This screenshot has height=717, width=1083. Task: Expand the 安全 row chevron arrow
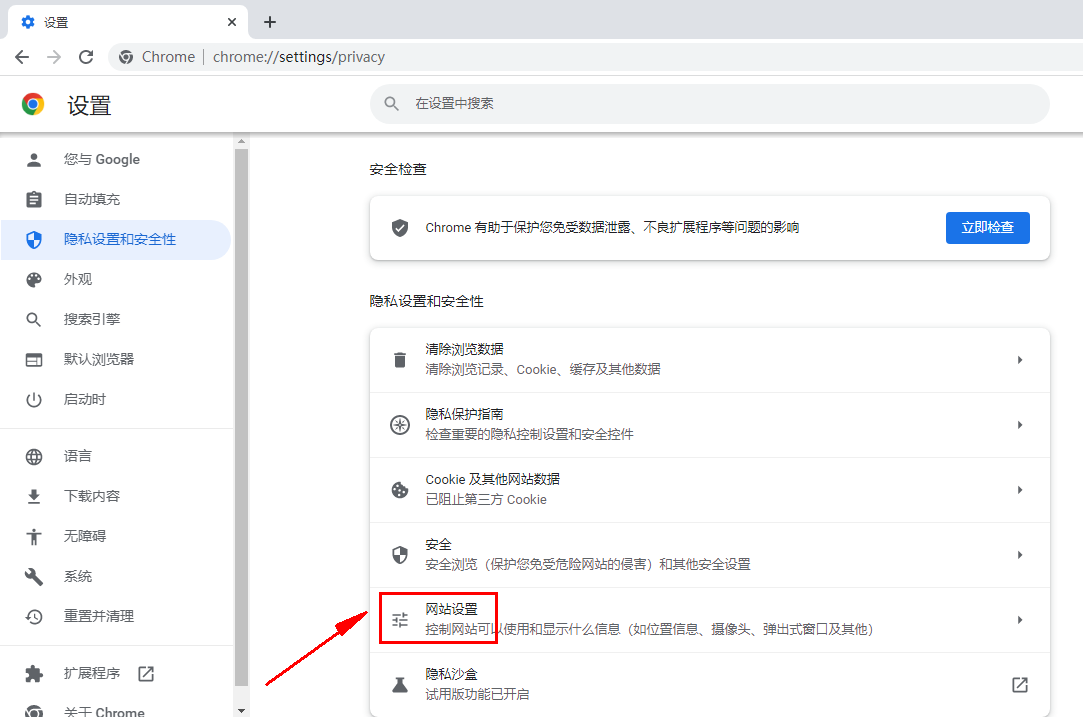(x=1019, y=555)
